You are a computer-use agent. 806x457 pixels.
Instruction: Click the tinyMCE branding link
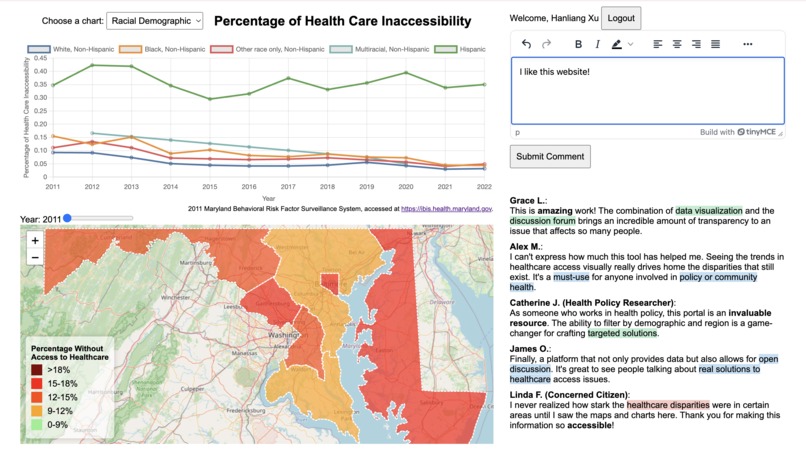(x=756, y=132)
